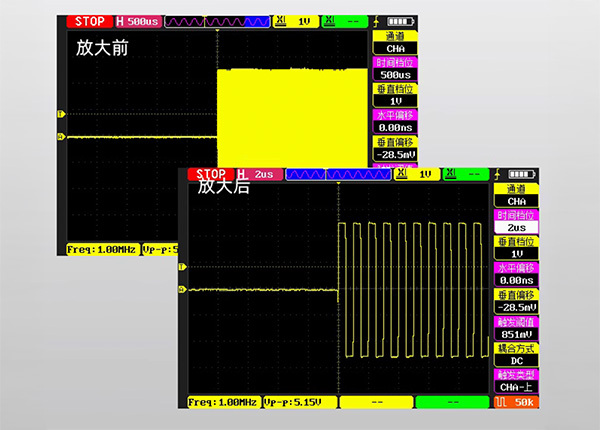Click the yellow X1 1V channel indicator on the 500us screen
The image size is (600, 430).
pyautogui.click(x=297, y=20)
